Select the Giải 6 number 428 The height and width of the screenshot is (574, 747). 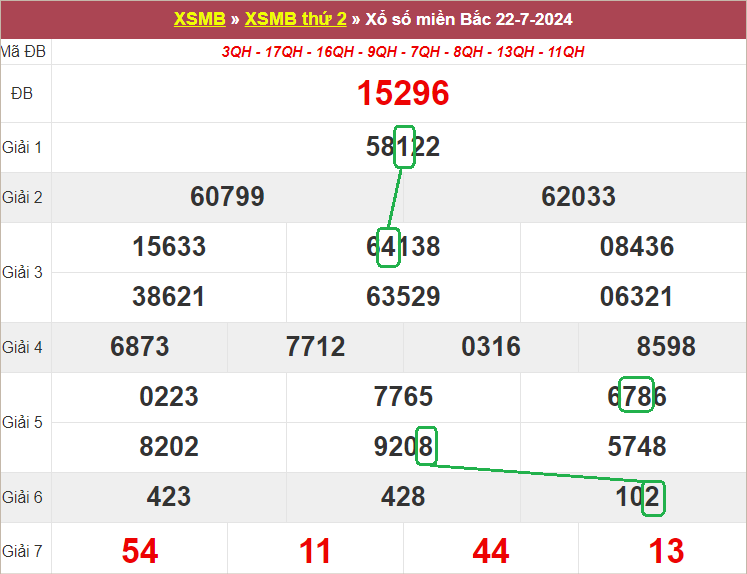(x=403, y=497)
